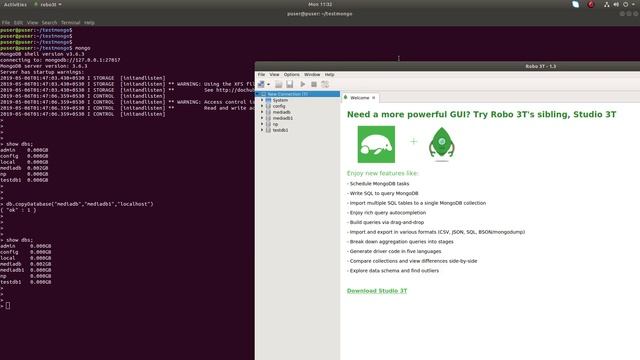The height and width of the screenshot is (360, 640).
Task: Click the Connect icon in Robo 3T toolbar
Action: (x=261, y=84)
